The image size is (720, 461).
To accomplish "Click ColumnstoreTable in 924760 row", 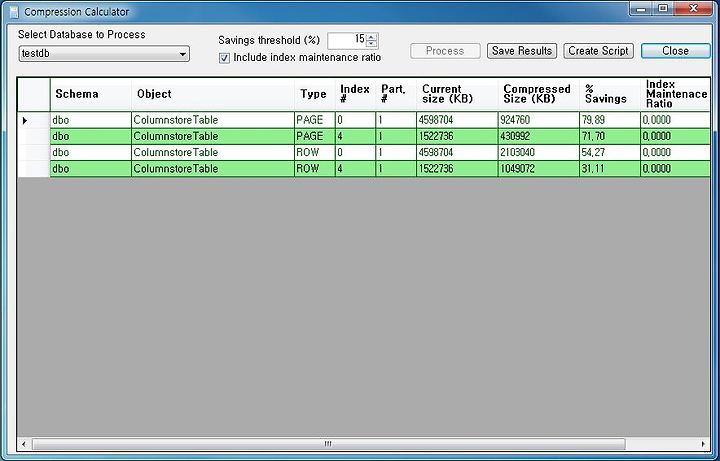I will coord(213,120).
